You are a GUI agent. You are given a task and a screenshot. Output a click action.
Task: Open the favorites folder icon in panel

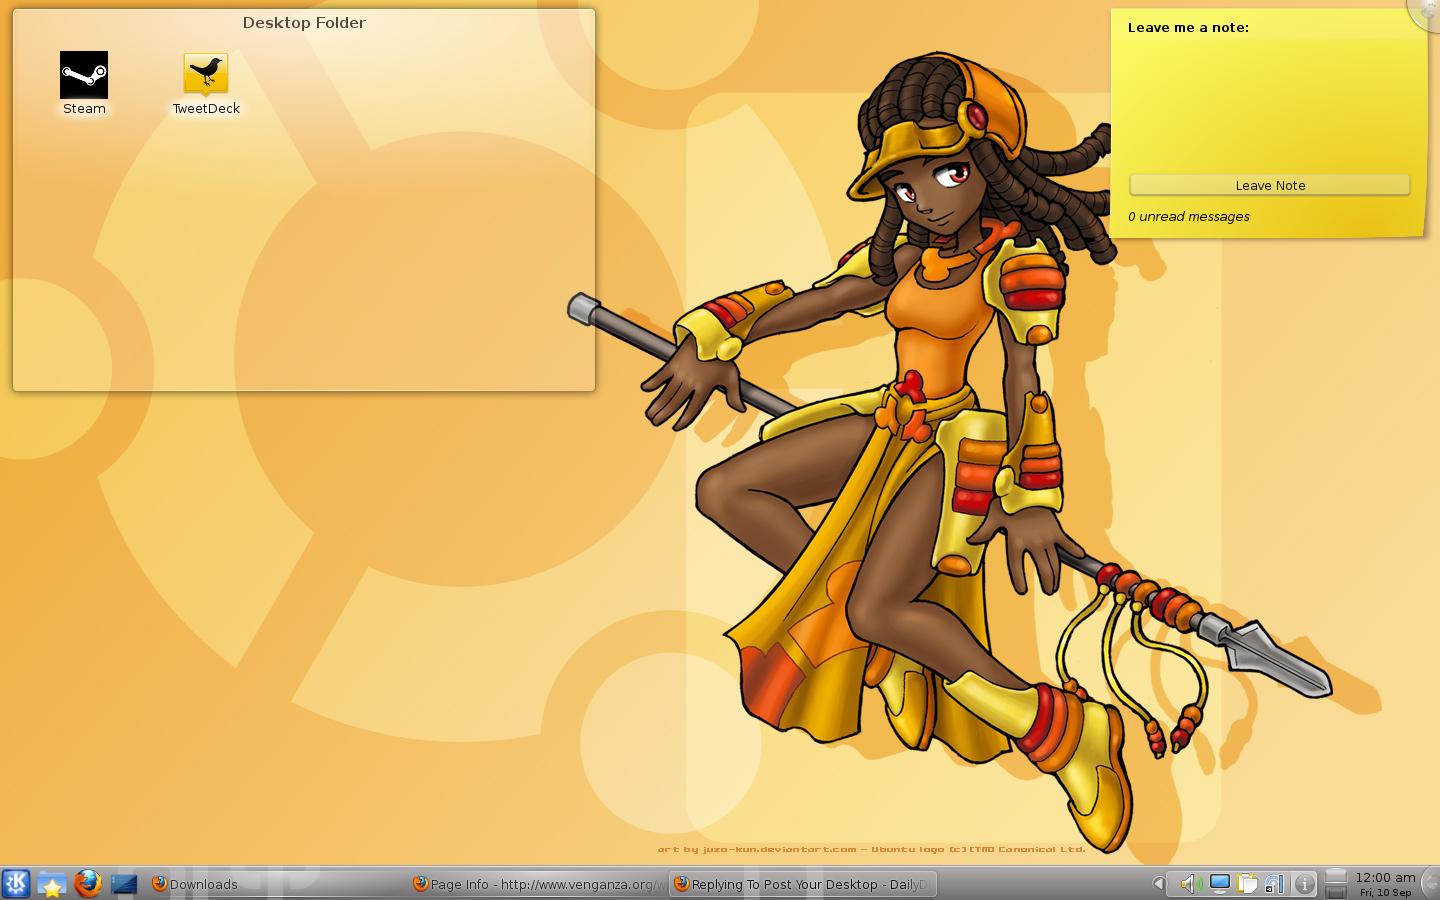tap(52, 884)
